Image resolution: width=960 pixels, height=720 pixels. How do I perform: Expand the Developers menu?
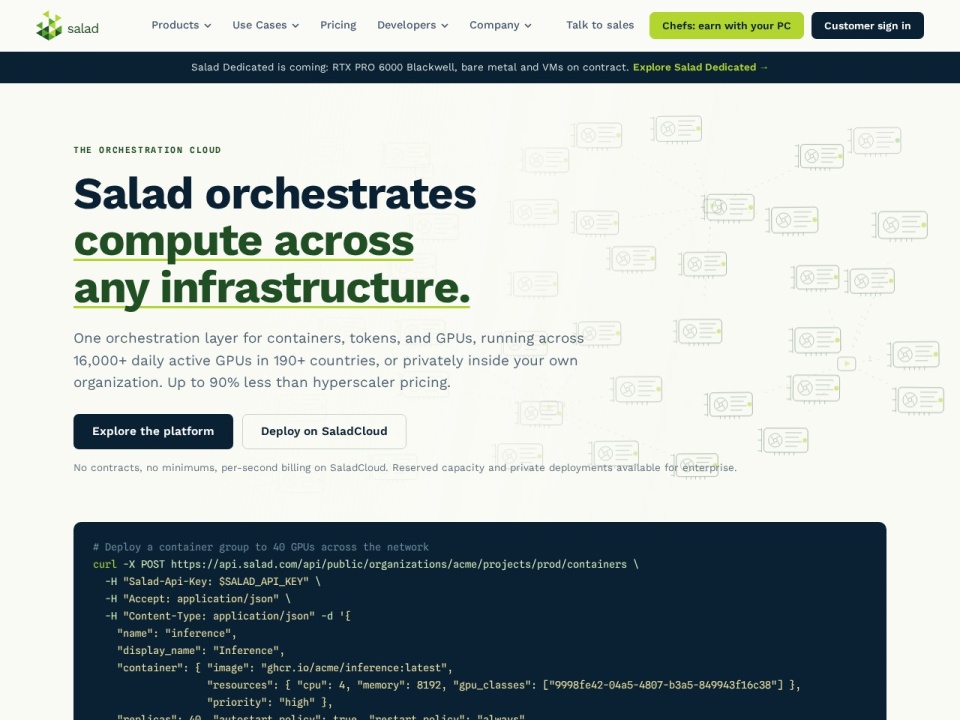tap(413, 25)
